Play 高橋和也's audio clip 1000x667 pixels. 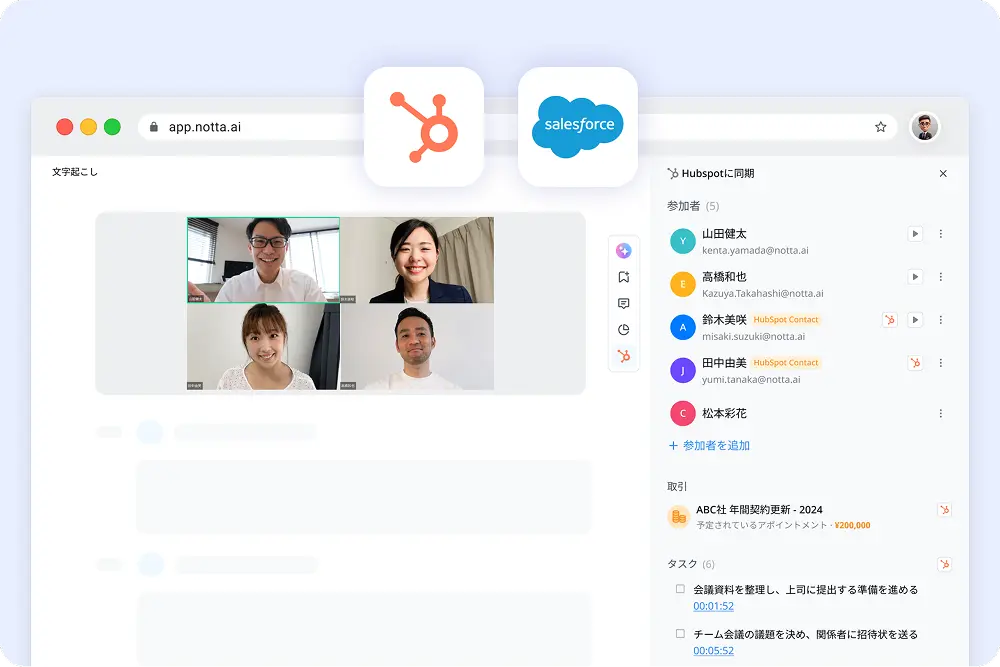[x=915, y=277]
